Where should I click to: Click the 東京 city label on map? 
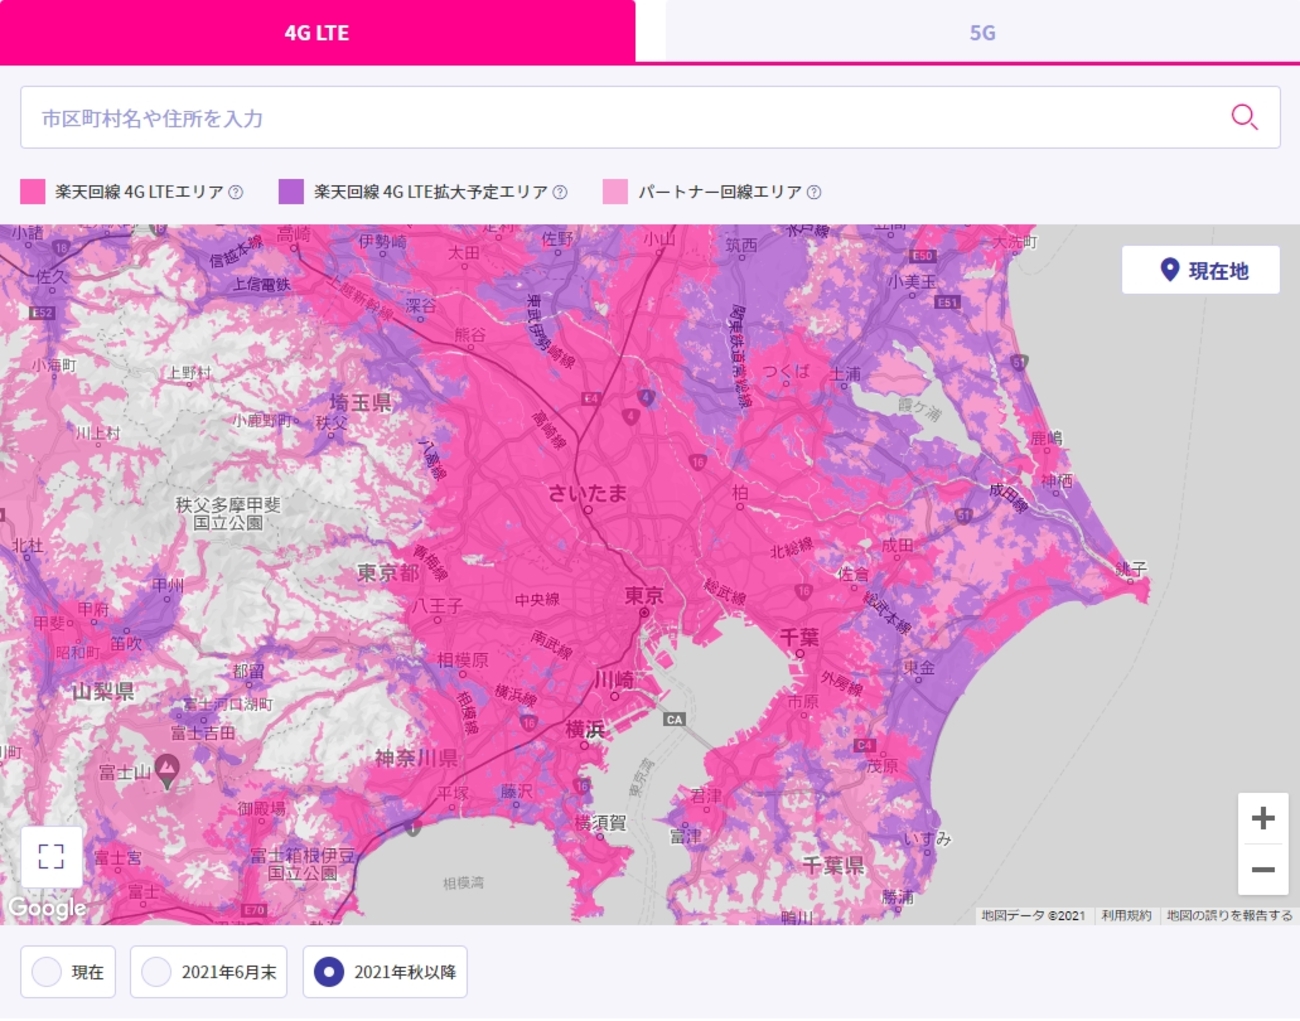644,595
